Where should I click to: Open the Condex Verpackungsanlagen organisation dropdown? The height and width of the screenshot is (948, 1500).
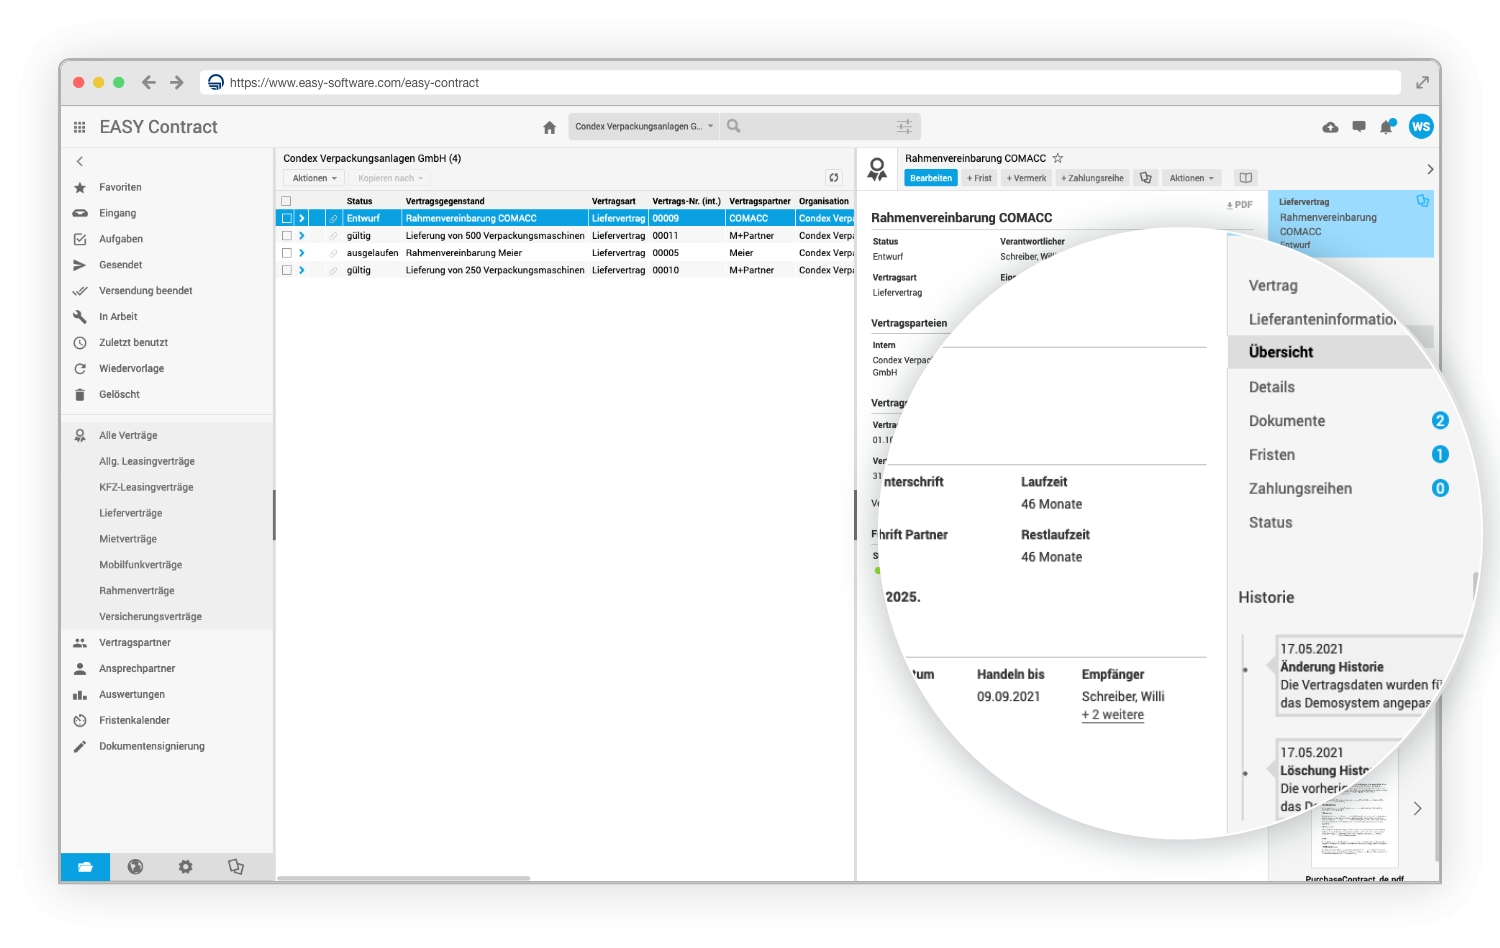tap(644, 126)
